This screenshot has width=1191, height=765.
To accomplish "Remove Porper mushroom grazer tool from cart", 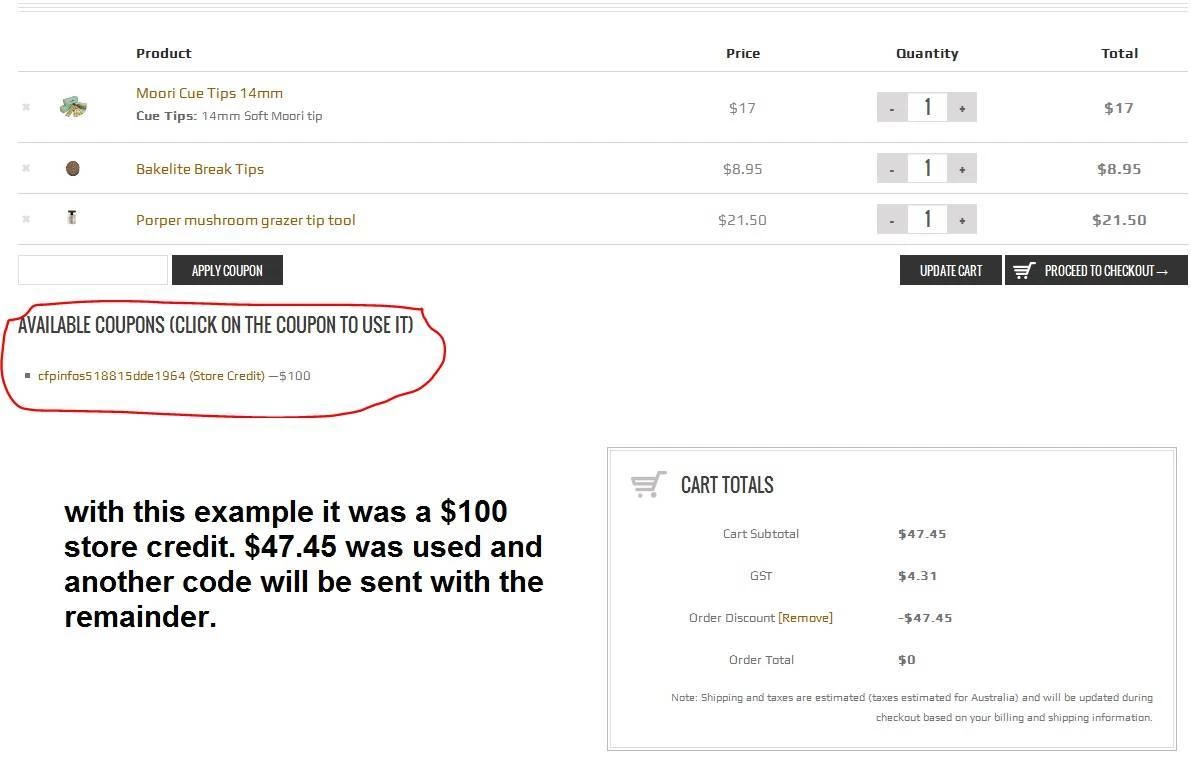I will pyautogui.click(x=26, y=219).
